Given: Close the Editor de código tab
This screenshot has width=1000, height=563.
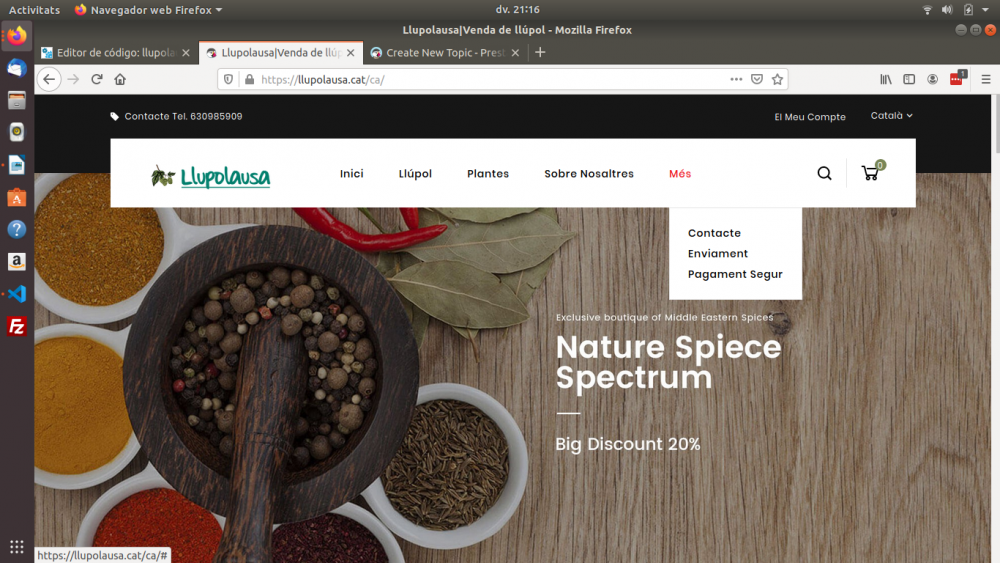Looking at the screenshot, I should (186, 53).
